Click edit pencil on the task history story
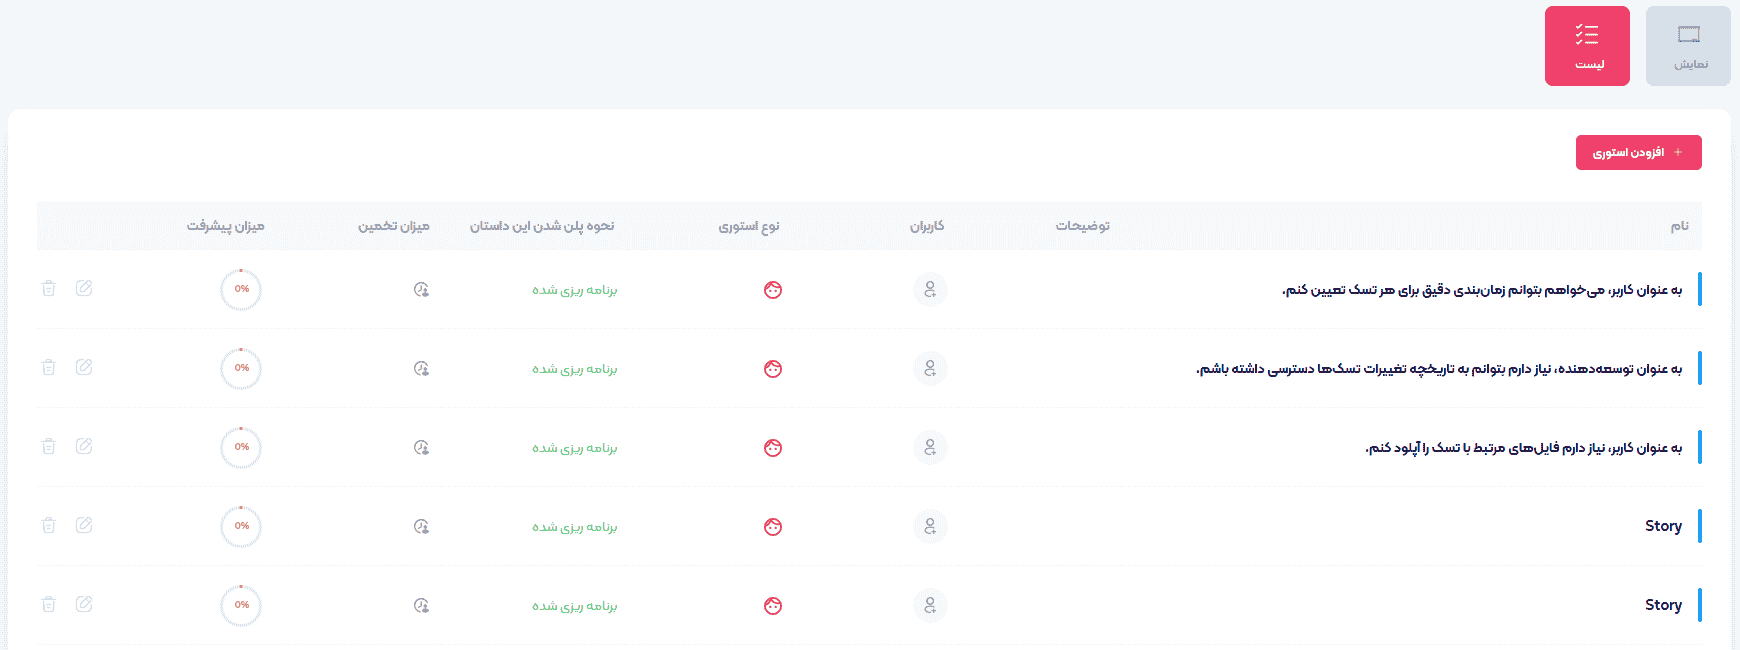1740x650 pixels. [84, 367]
